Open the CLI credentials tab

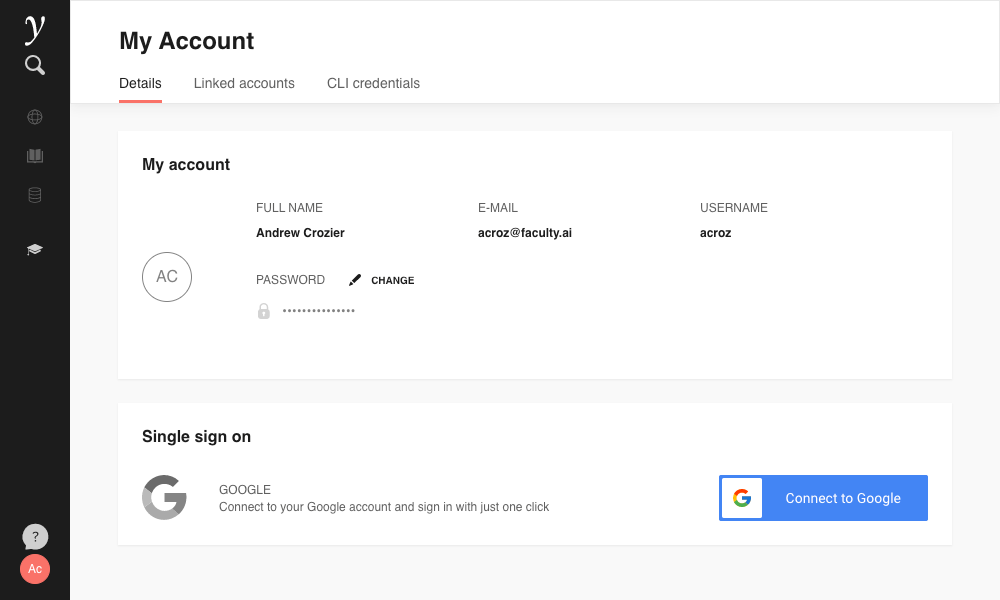click(x=373, y=84)
